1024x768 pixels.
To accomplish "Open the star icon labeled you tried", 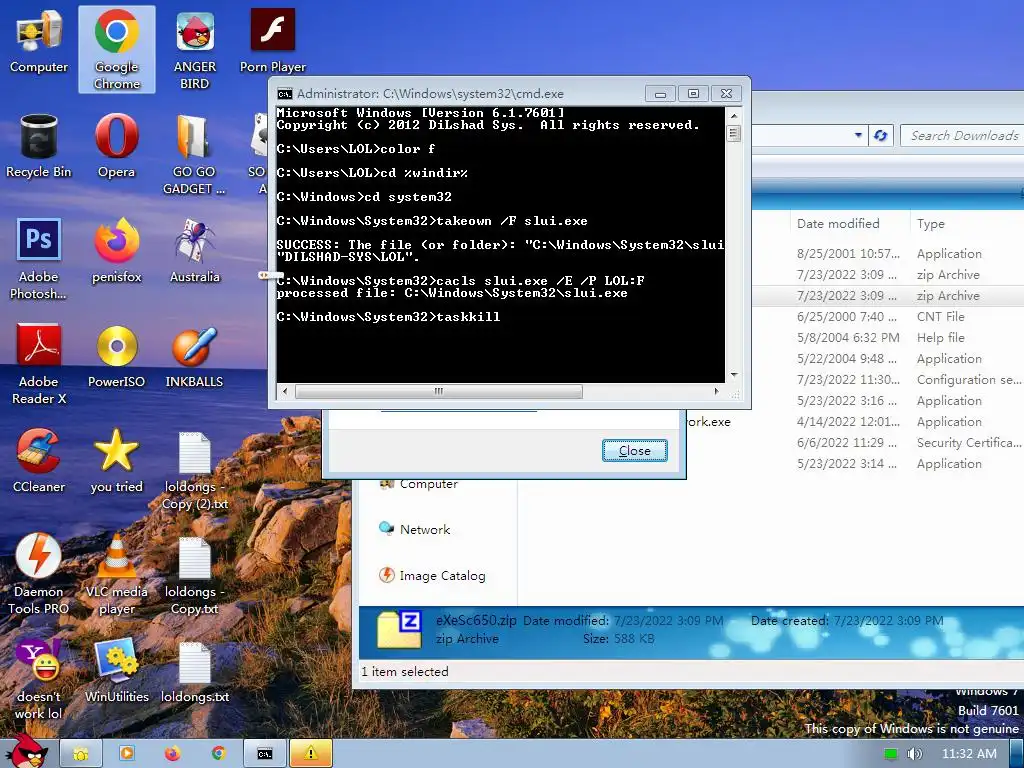I will click(x=116, y=461).
